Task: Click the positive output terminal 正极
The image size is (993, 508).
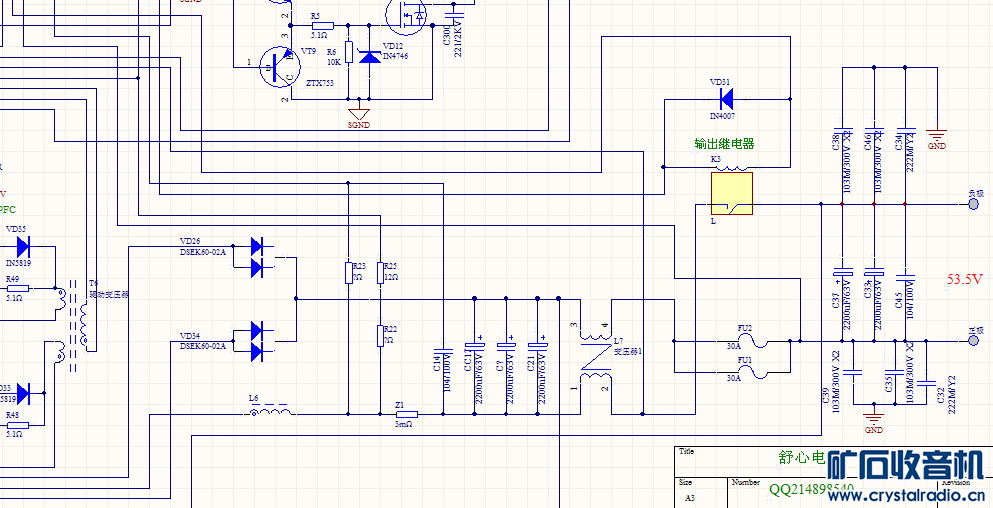Action: tap(974, 341)
